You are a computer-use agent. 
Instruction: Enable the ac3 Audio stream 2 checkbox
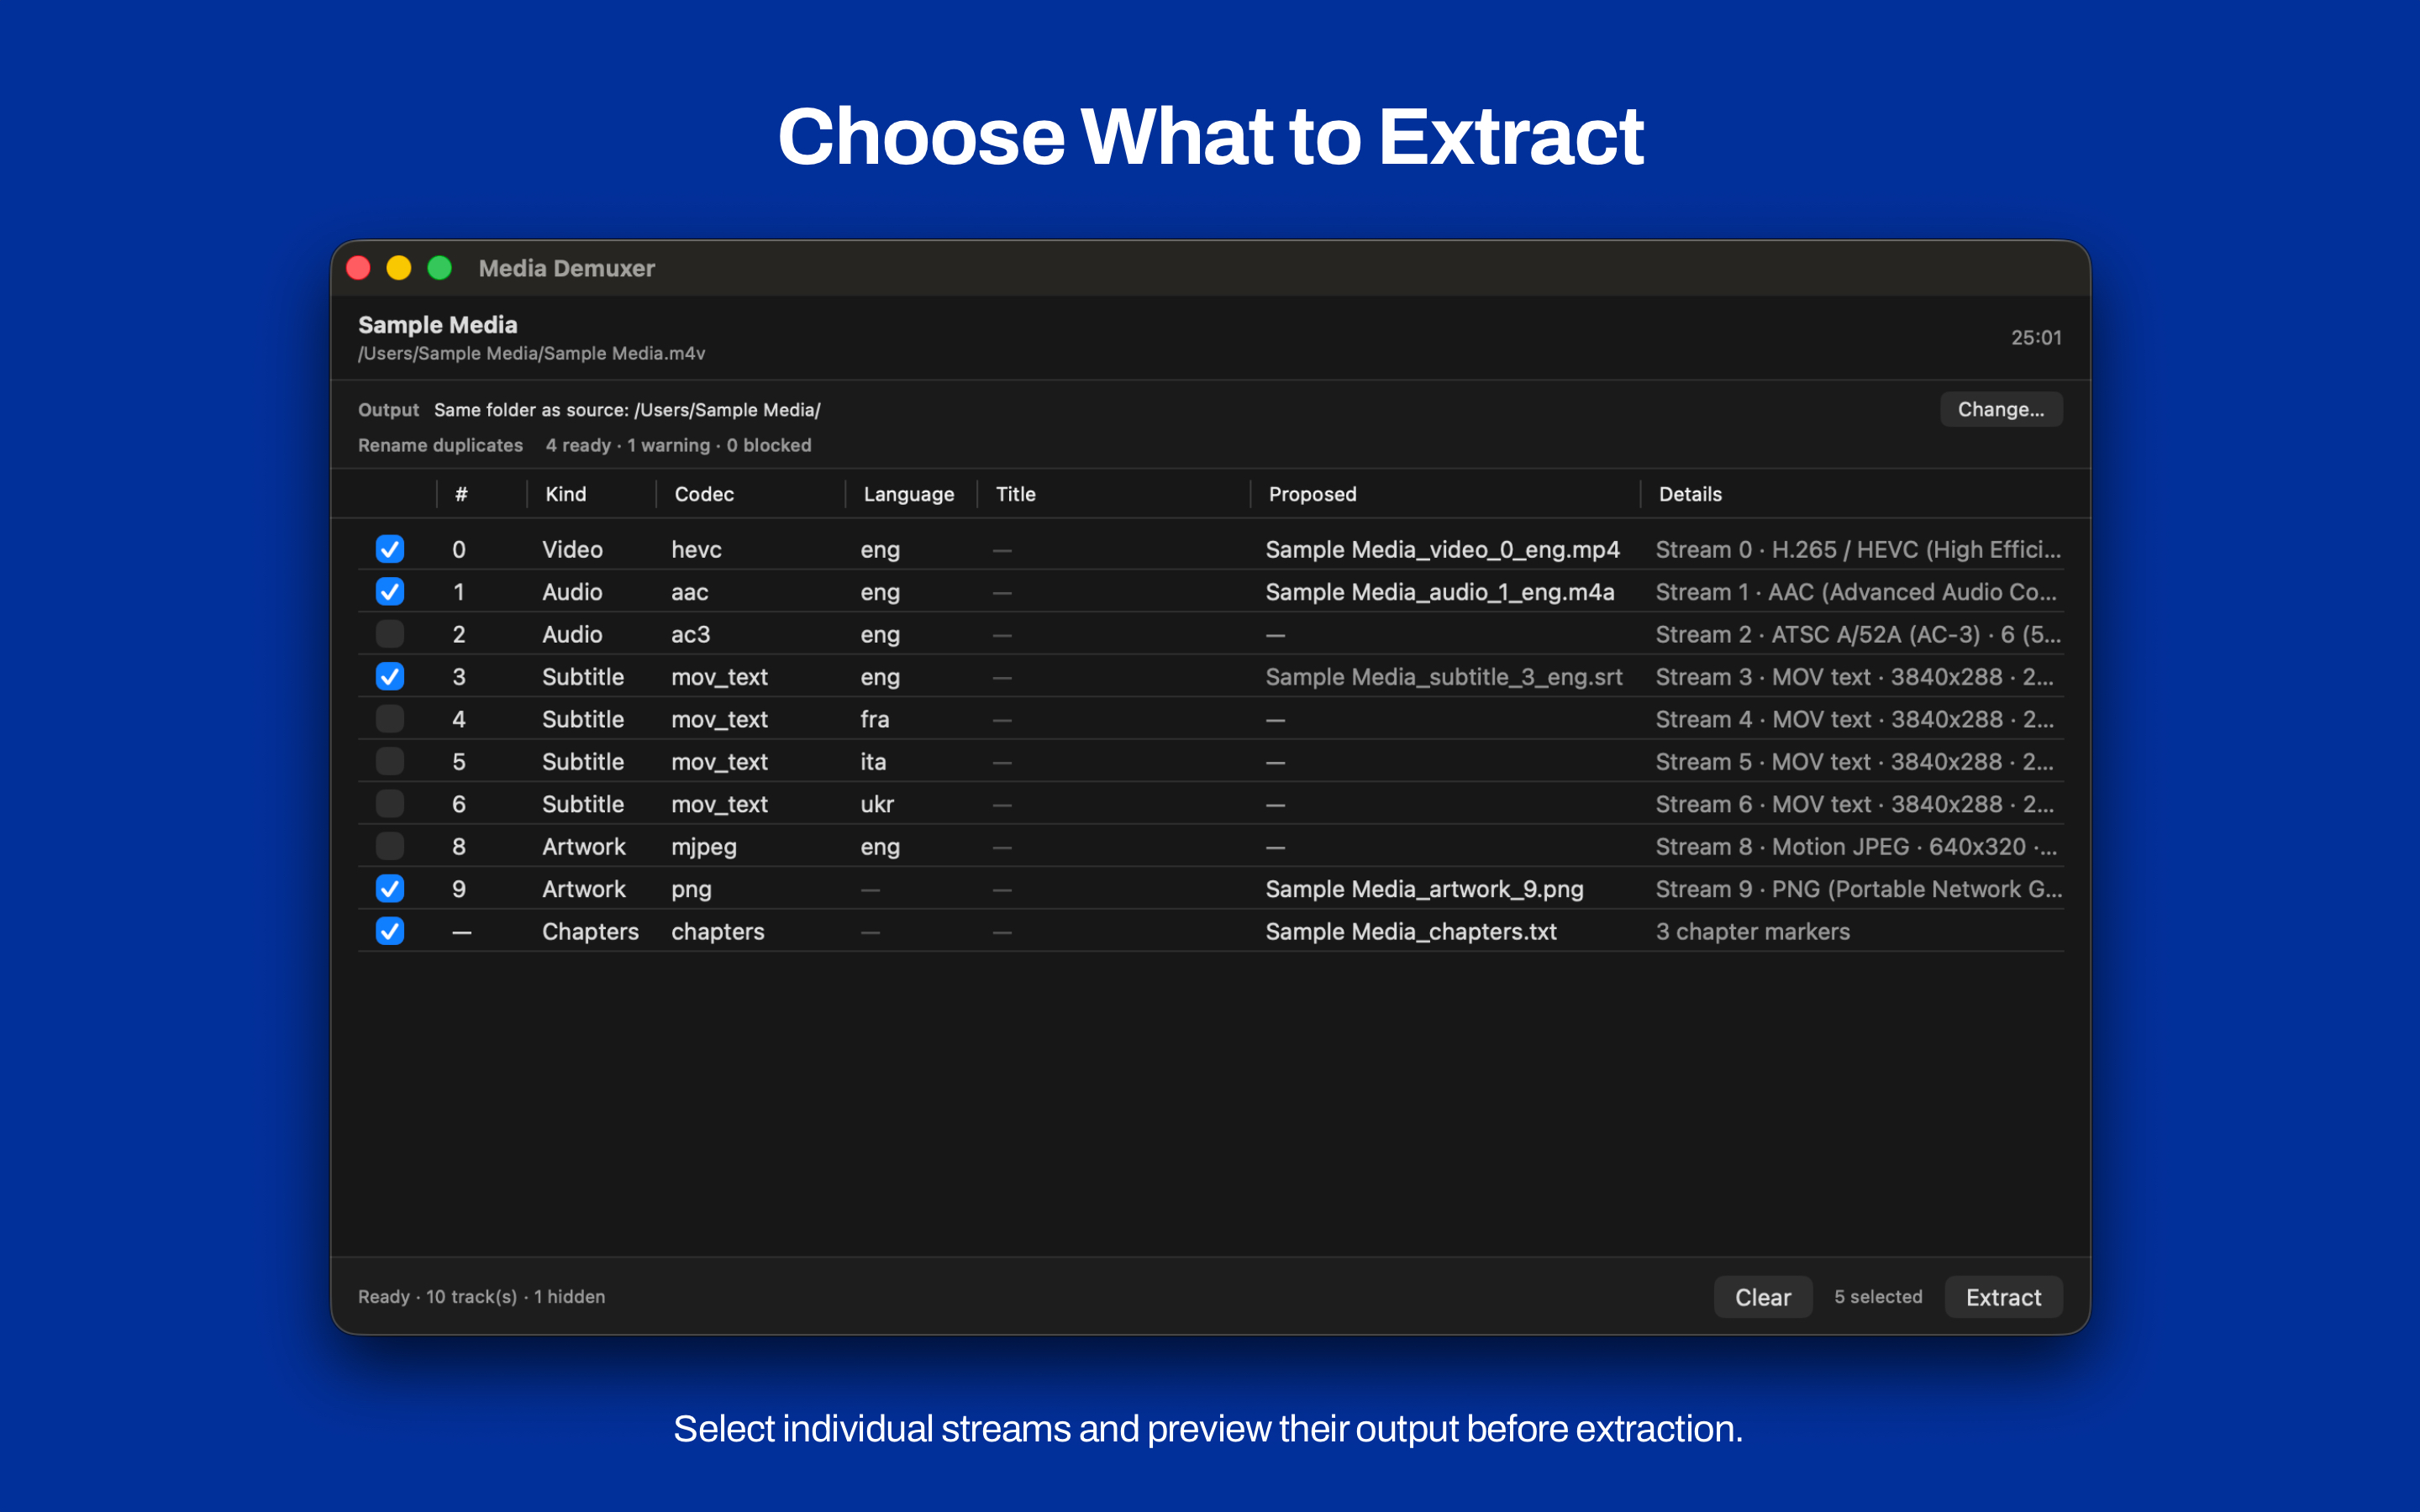[x=390, y=634]
